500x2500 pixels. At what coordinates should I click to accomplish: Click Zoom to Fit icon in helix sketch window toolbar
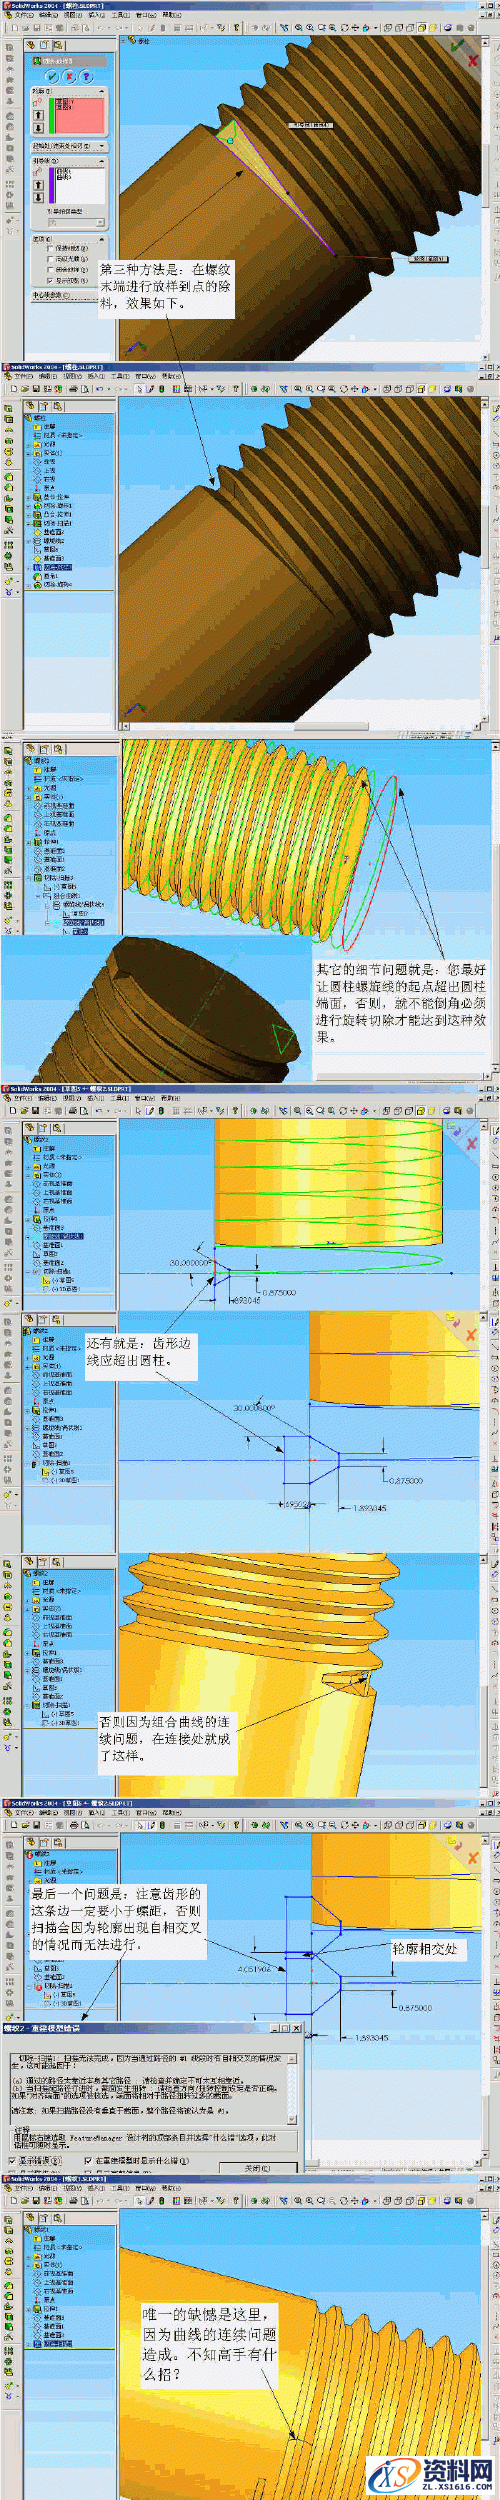[297, 1110]
